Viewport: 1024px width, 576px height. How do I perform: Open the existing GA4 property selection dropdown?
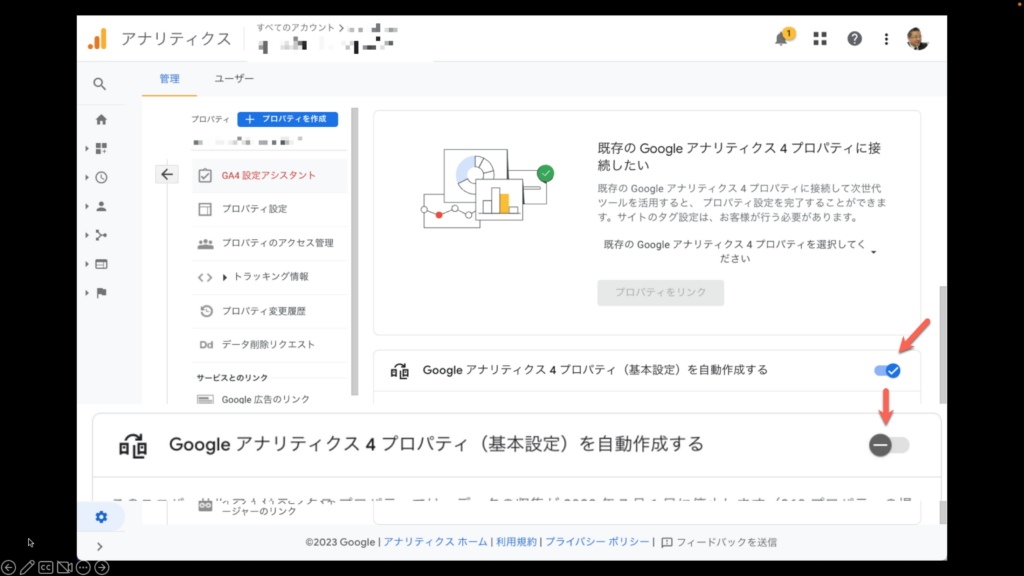[738, 251]
